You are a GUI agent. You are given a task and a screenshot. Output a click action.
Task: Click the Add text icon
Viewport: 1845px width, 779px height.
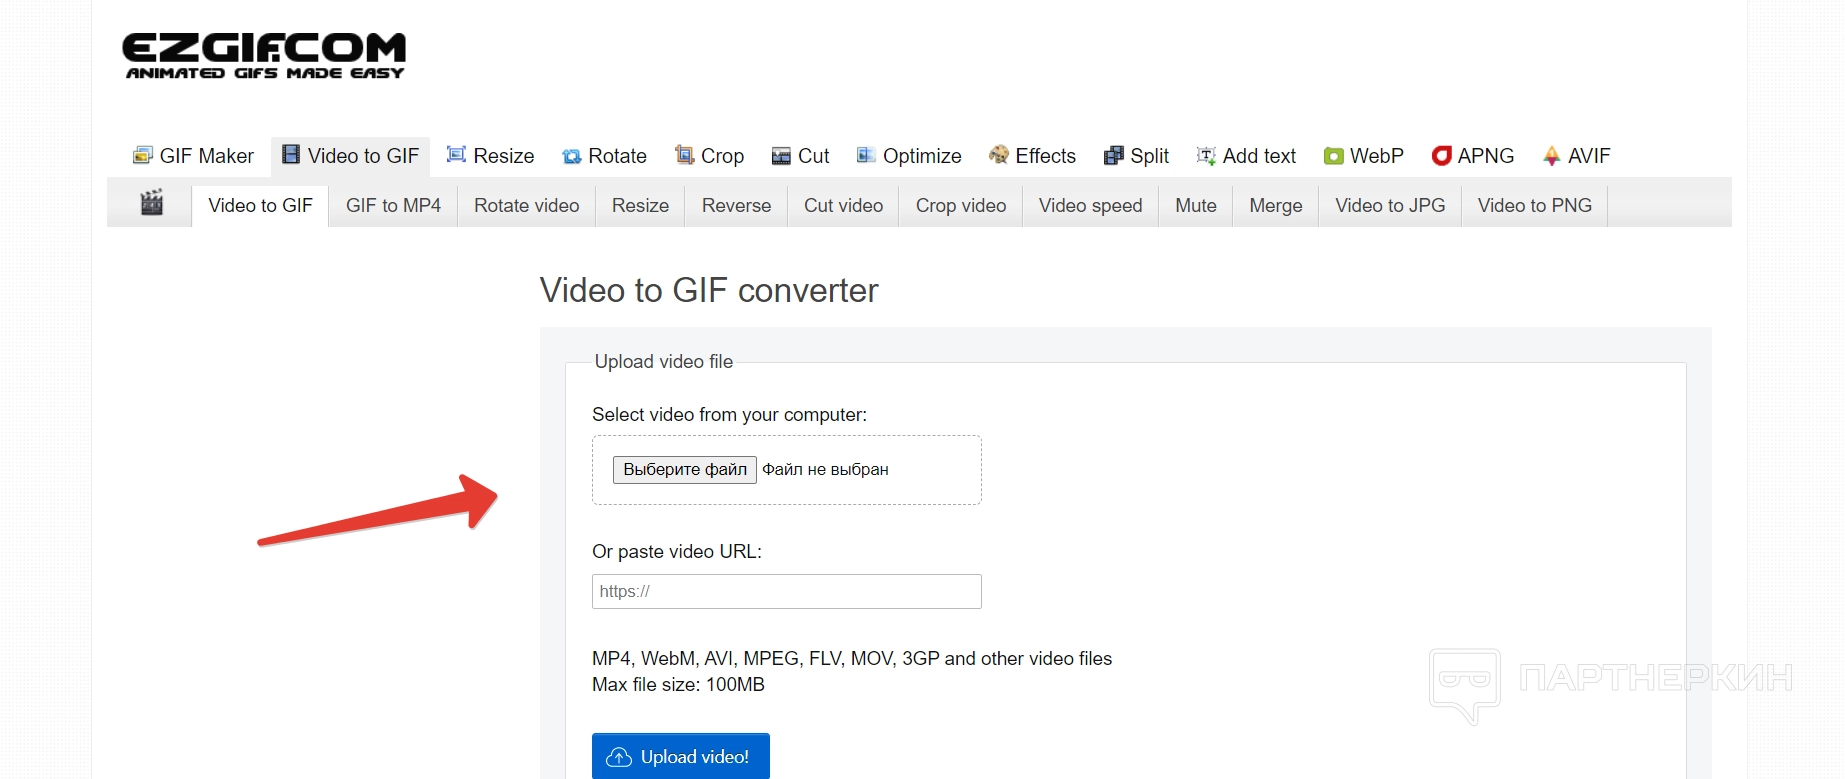1206,155
